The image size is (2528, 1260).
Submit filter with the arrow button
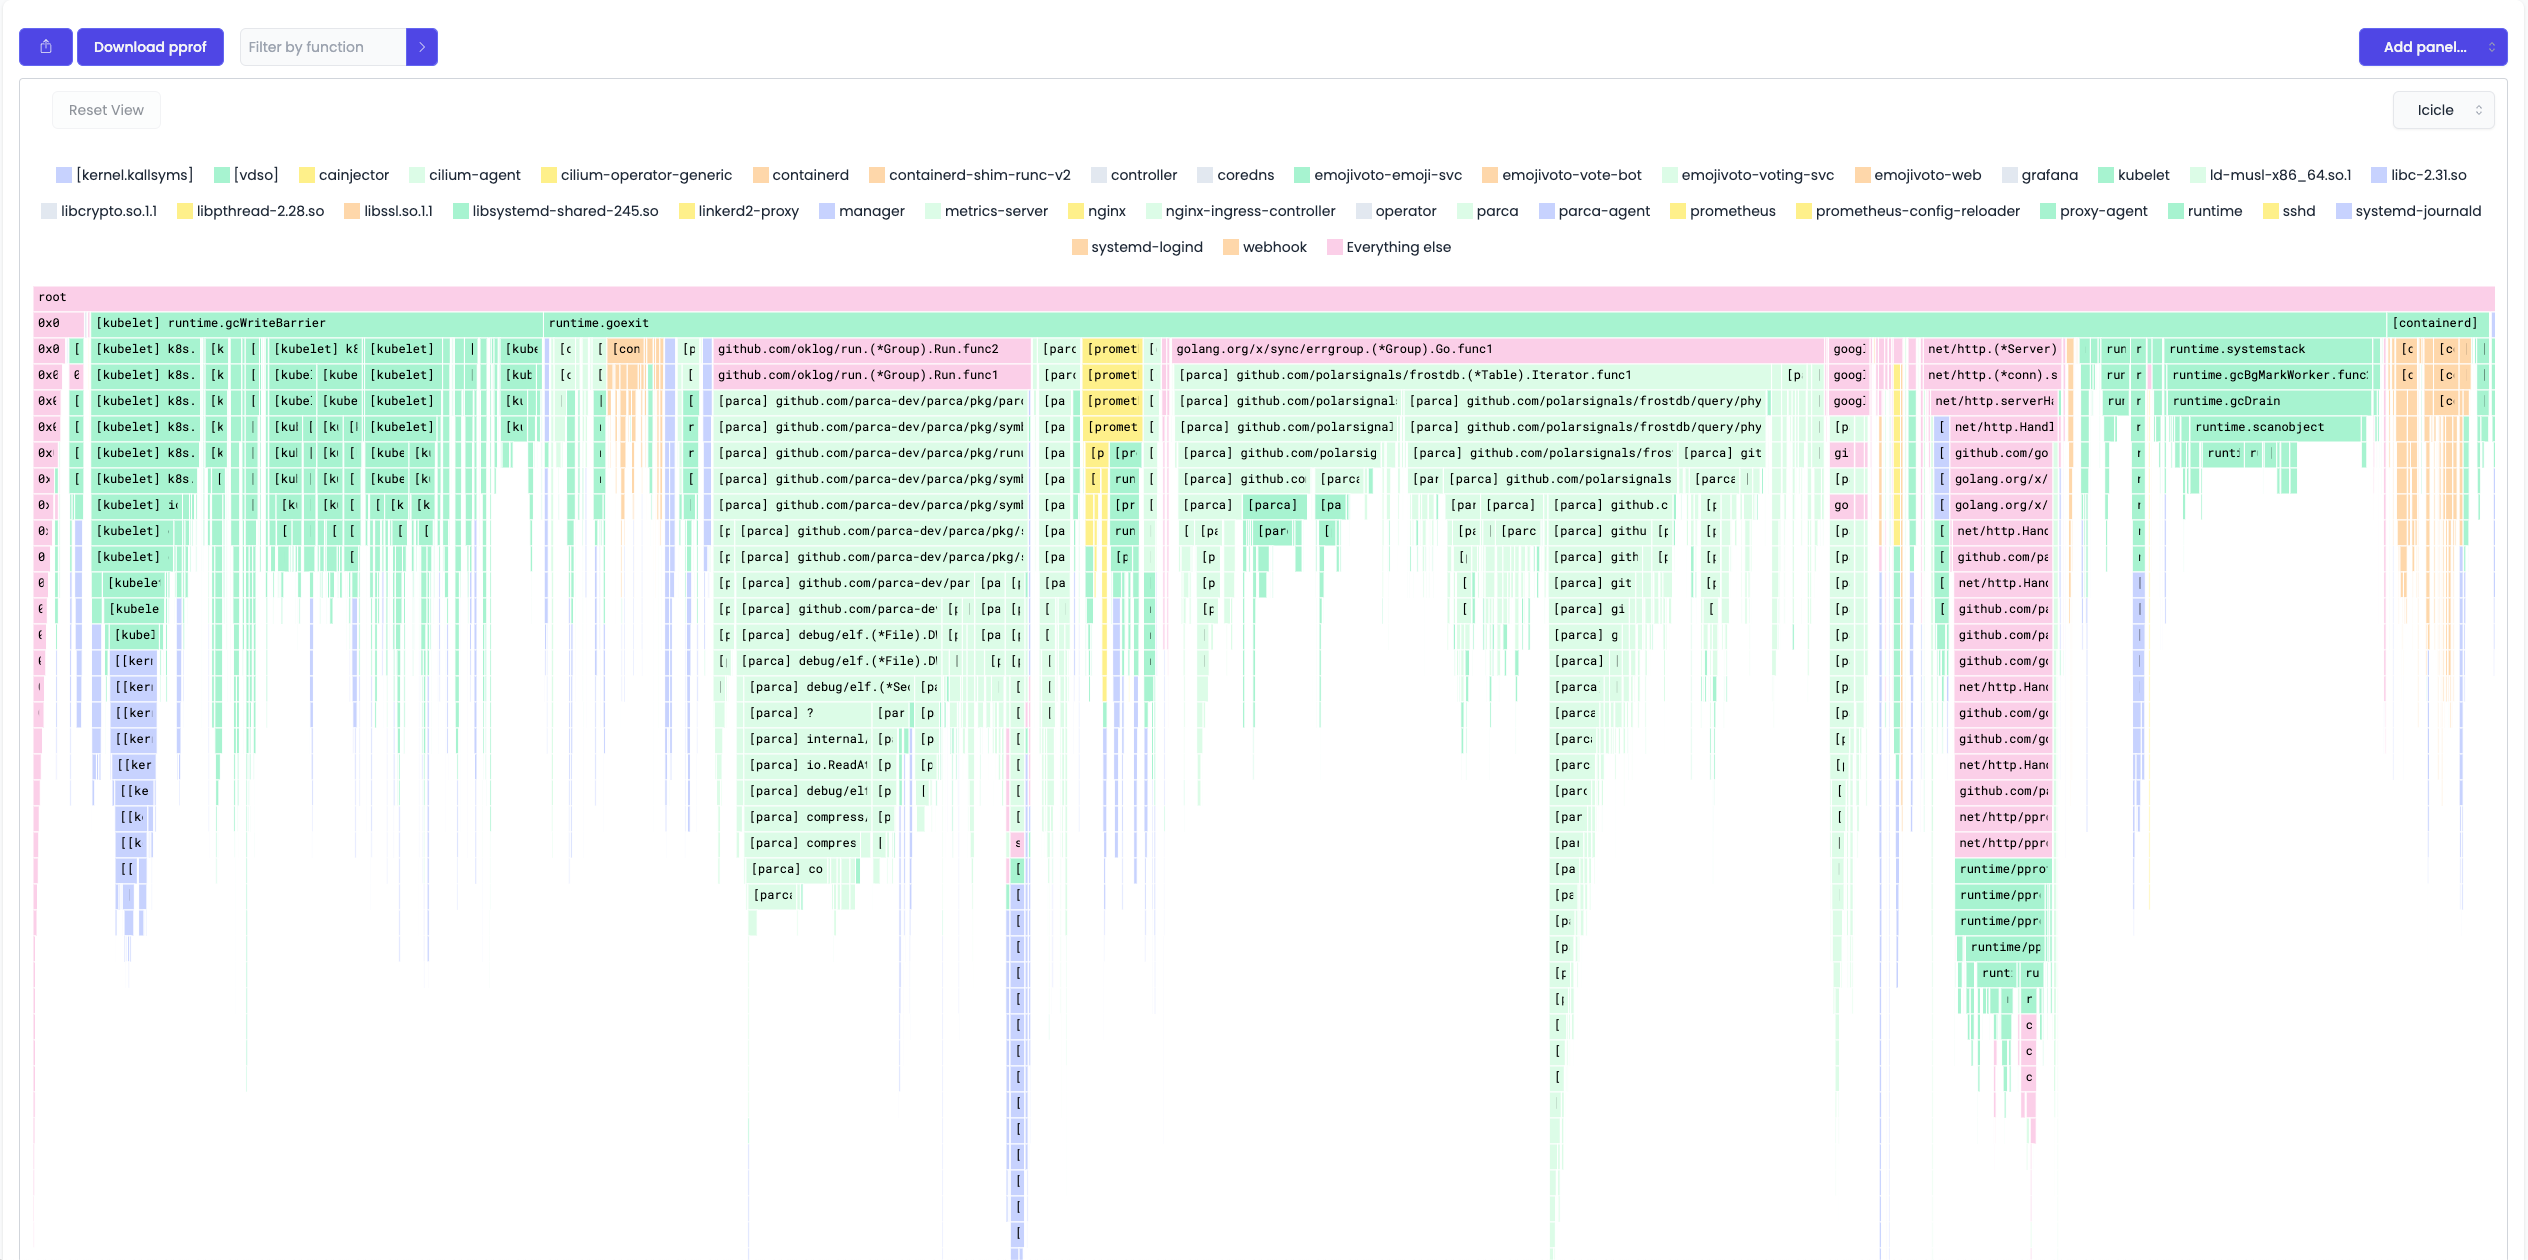pos(422,47)
